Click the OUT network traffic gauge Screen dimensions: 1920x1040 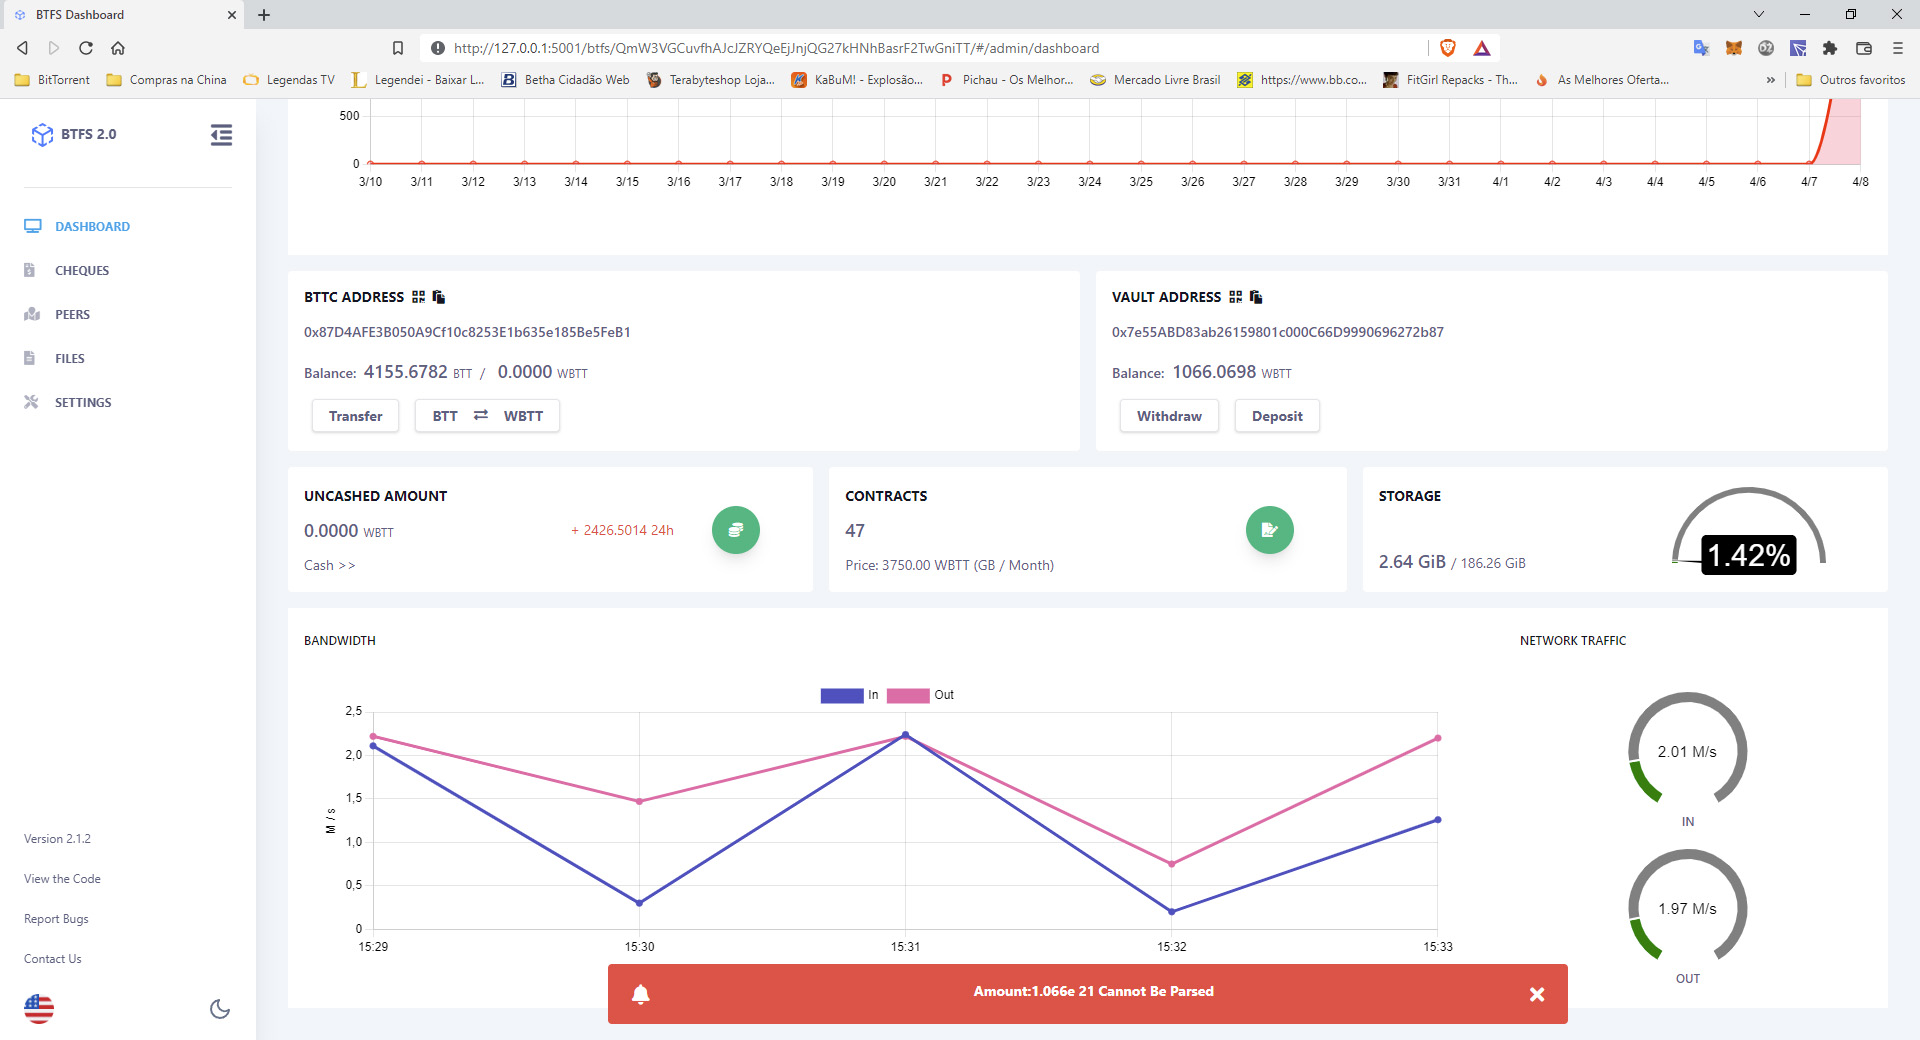(x=1687, y=907)
